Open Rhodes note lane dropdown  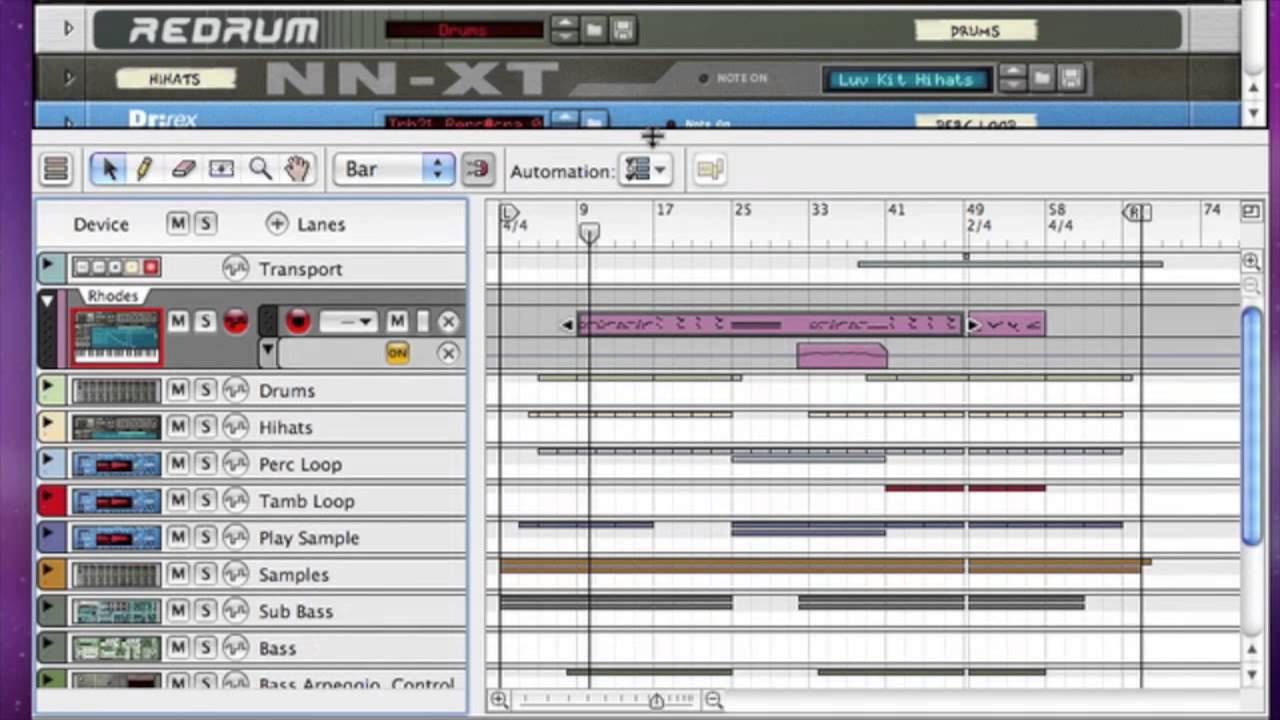(348, 321)
